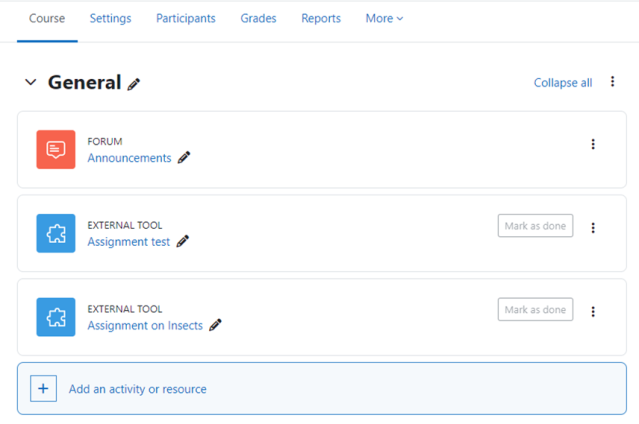Open Assignment test three-dot actions menu
This screenshot has width=639, height=424.
[x=593, y=228]
